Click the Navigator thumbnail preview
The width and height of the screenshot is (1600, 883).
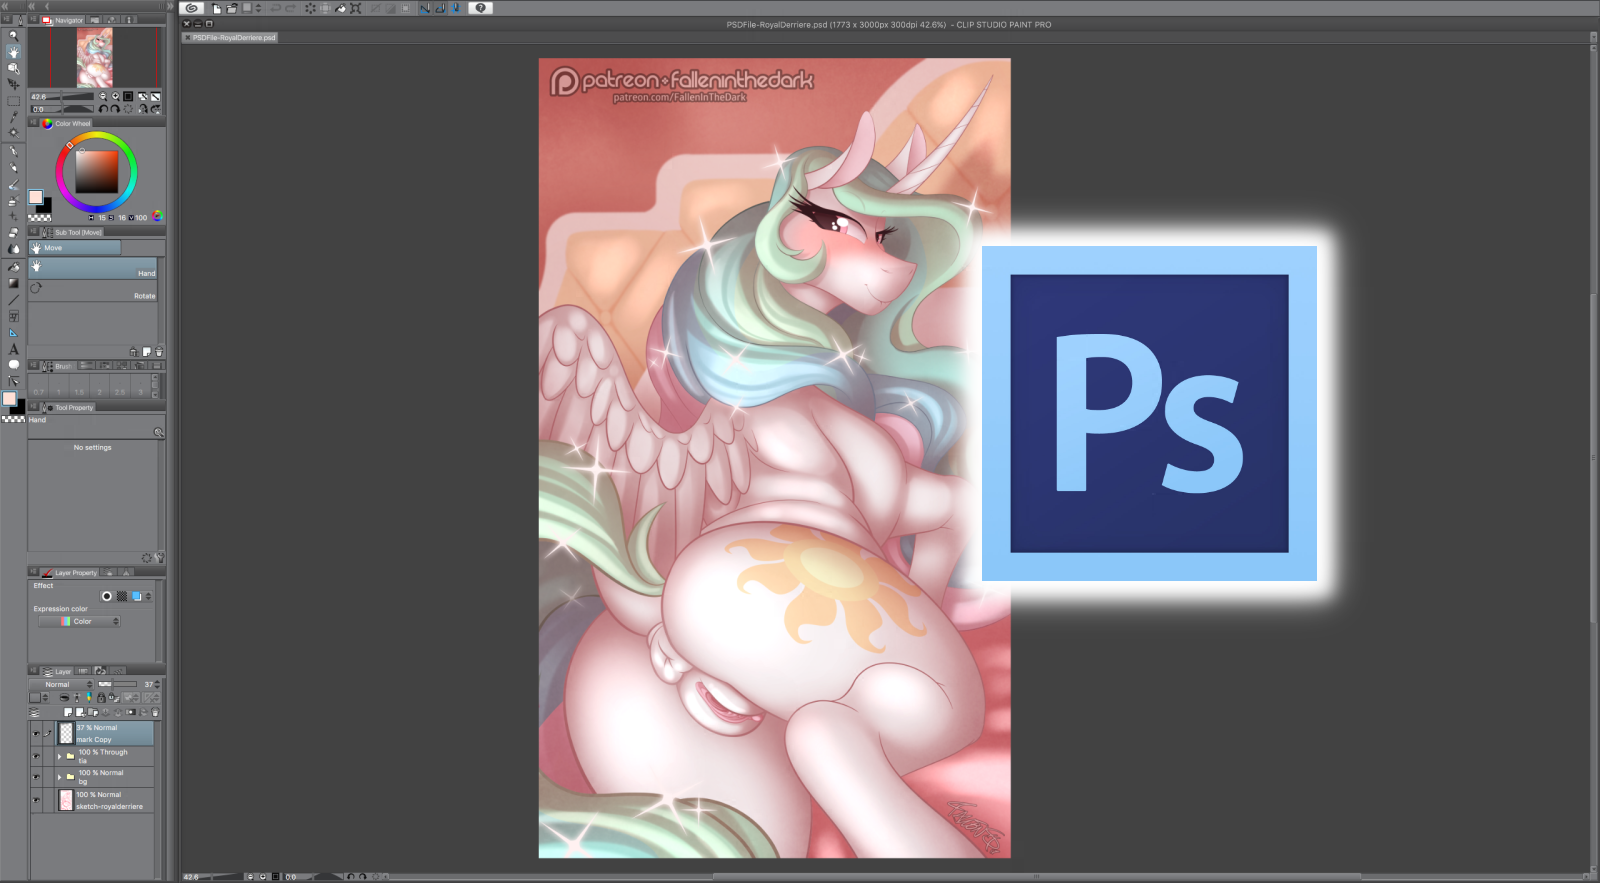pyautogui.click(x=94, y=57)
